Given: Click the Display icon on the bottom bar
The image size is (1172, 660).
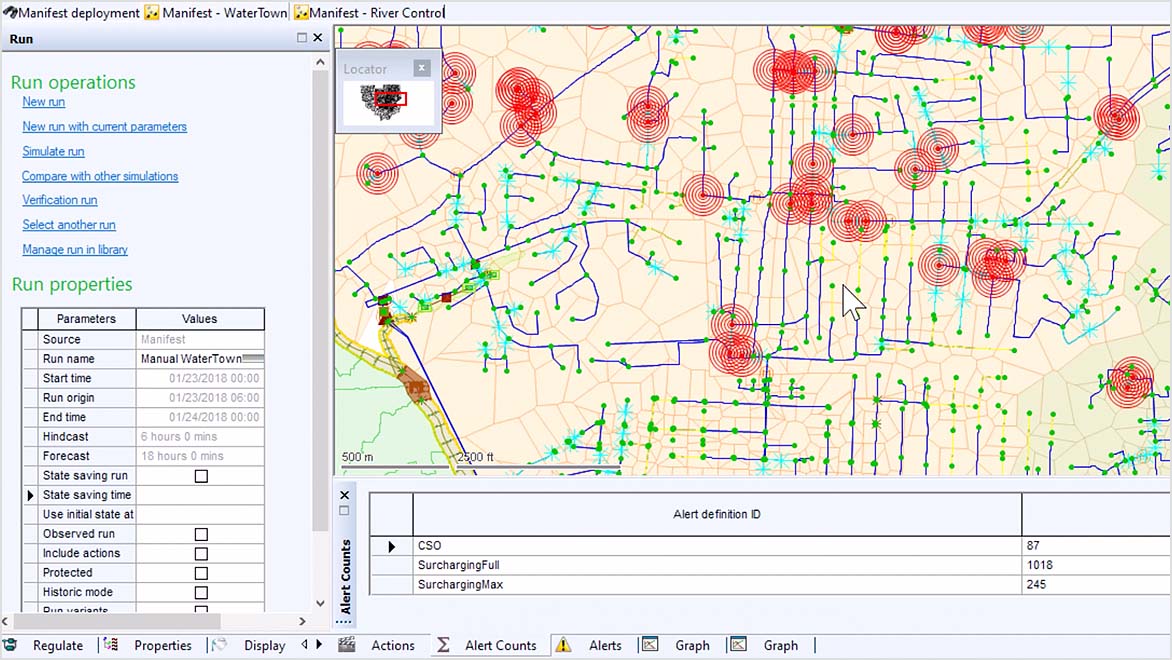Looking at the screenshot, I should tap(219, 645).
